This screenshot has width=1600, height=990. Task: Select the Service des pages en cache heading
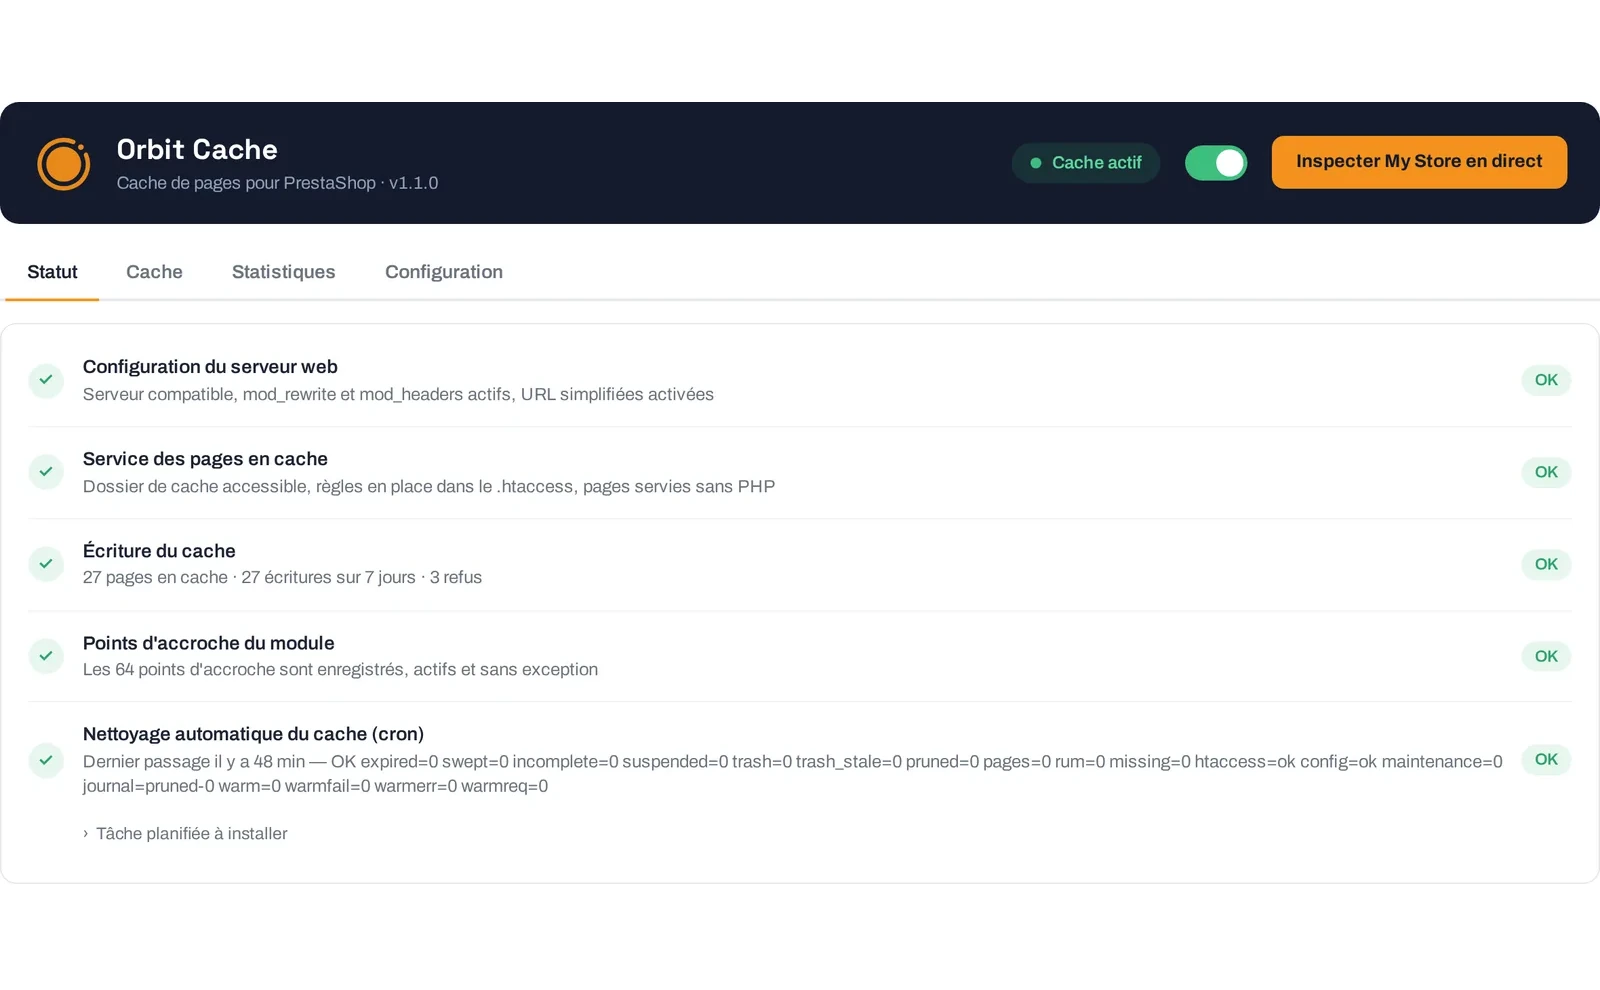pyautogui.click(x=205, y=459)
